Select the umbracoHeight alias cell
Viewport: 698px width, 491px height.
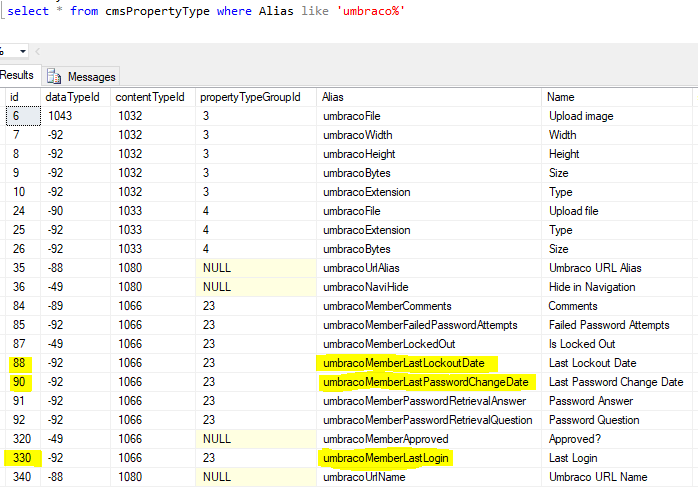[x=429, y=154]
